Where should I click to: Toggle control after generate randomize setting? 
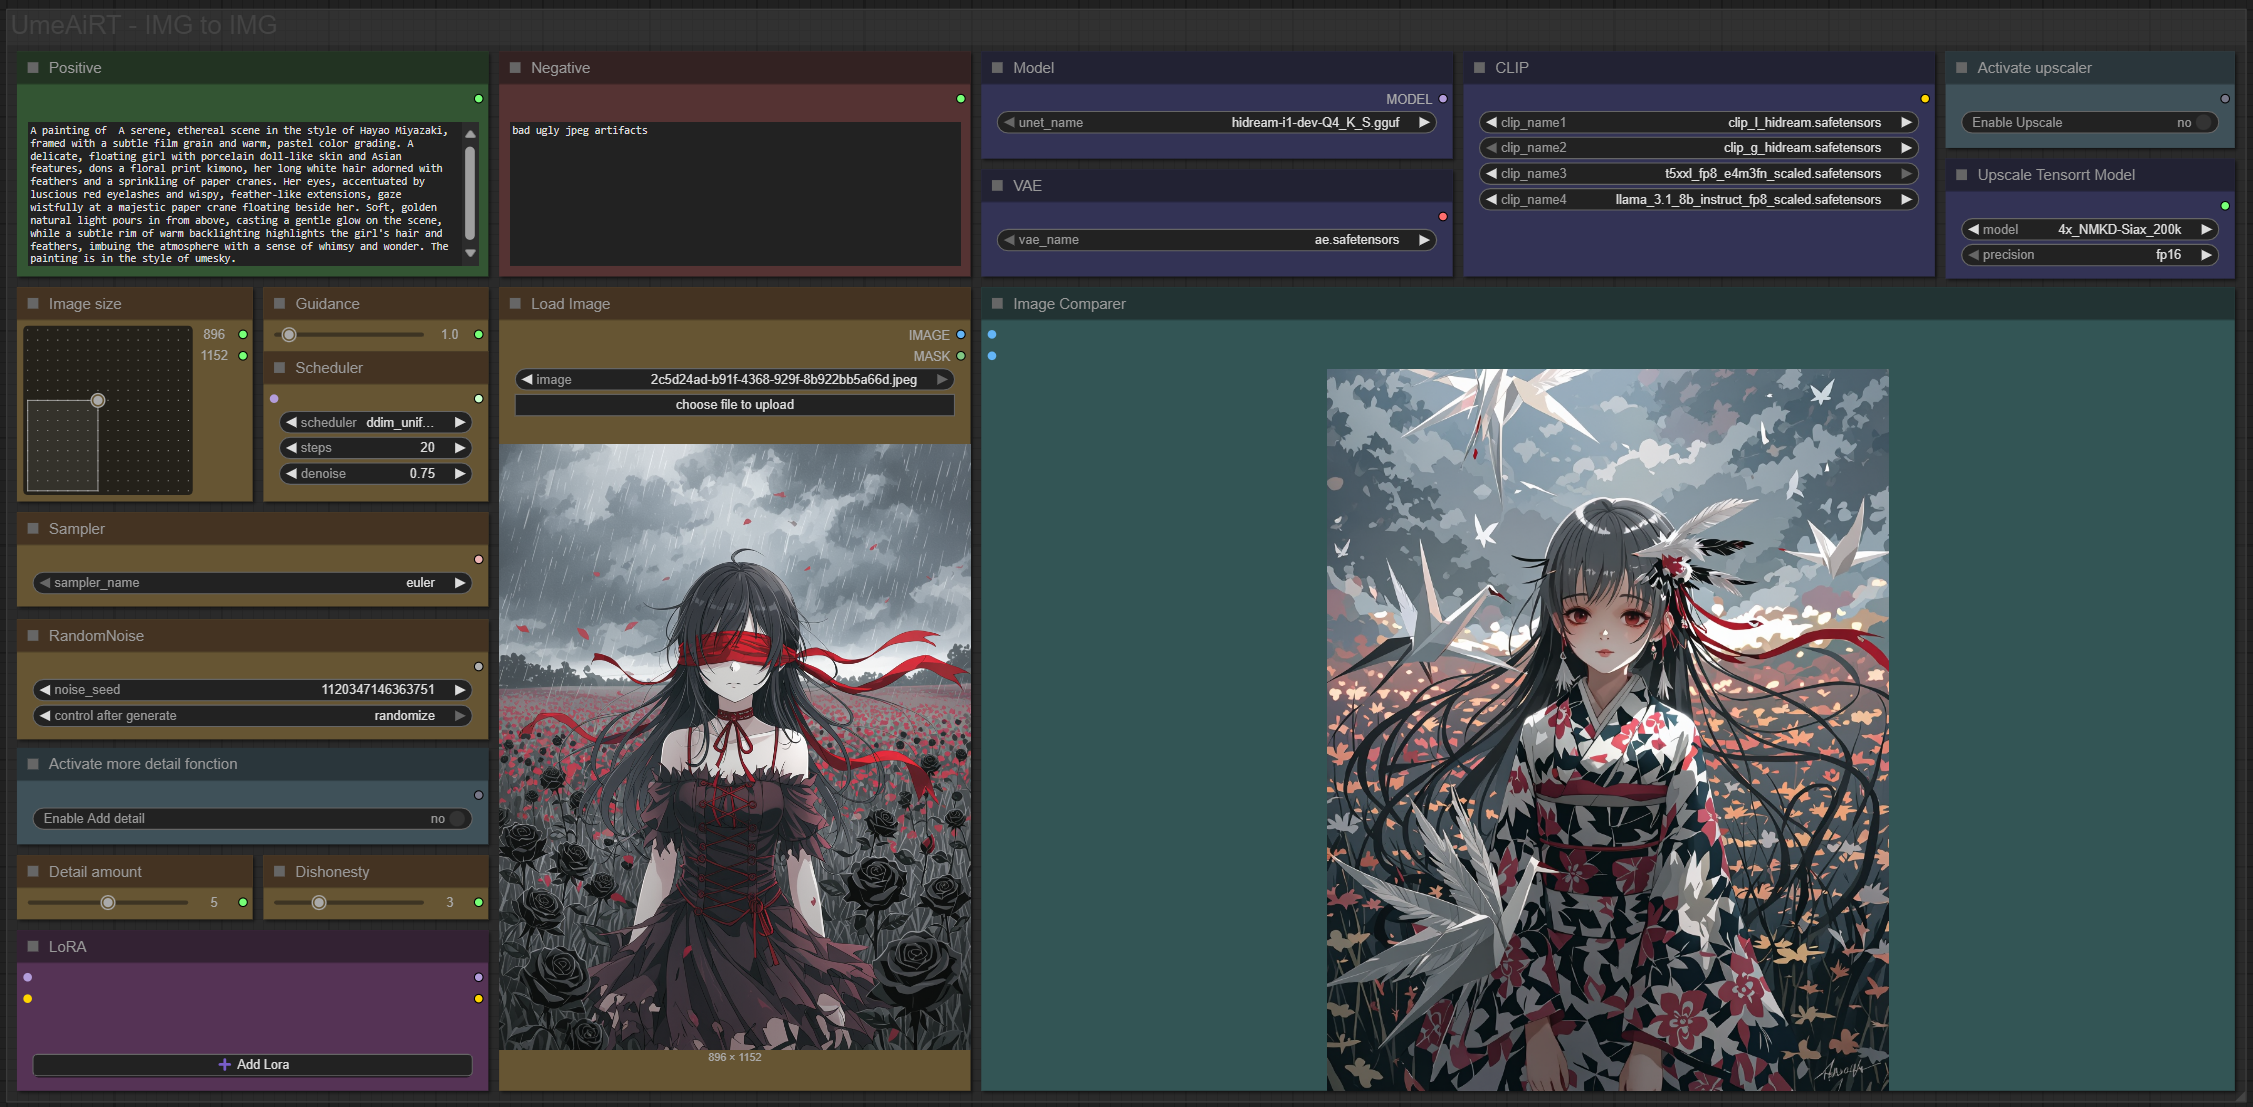pos(252,716)
